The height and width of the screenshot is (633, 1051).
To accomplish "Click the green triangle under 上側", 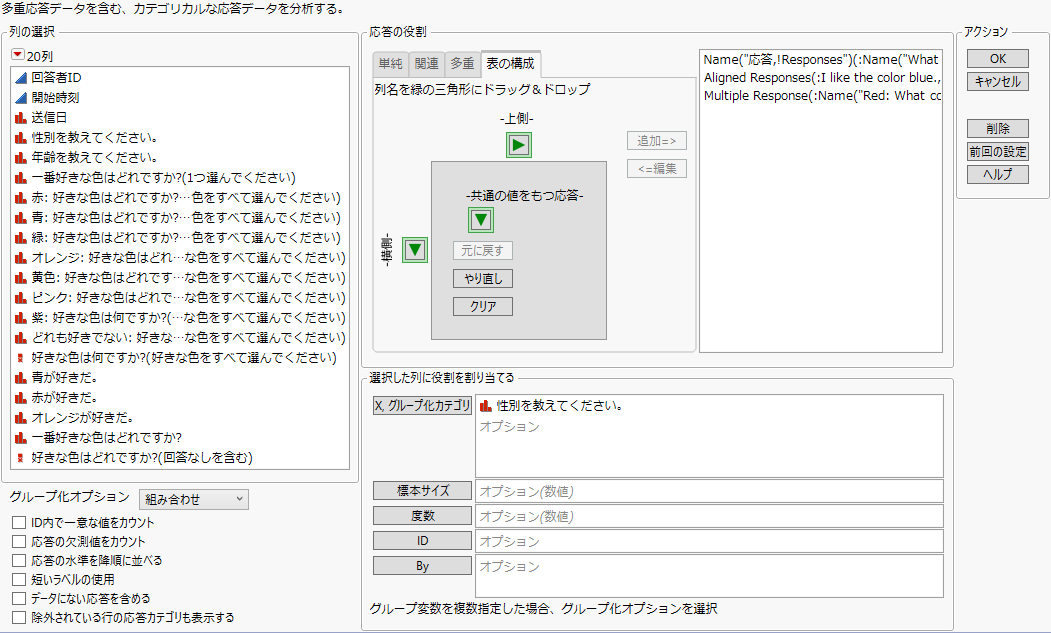I will click(x=518, y=144).
